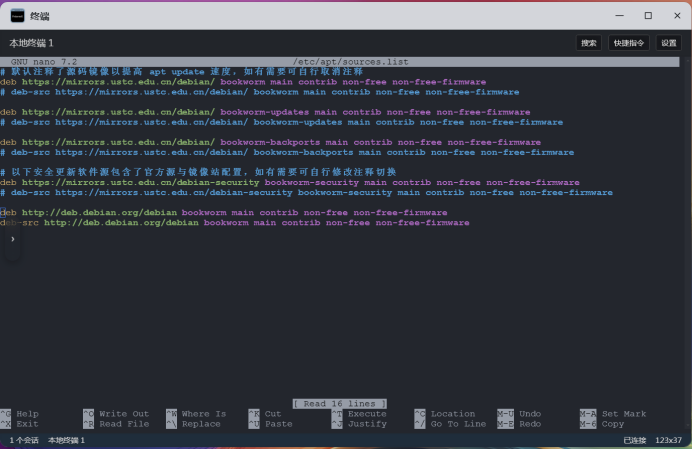This screenshot has width=693, height=450.
Task: Click the ^K Cut shortcut label
Action: (266, 414)
